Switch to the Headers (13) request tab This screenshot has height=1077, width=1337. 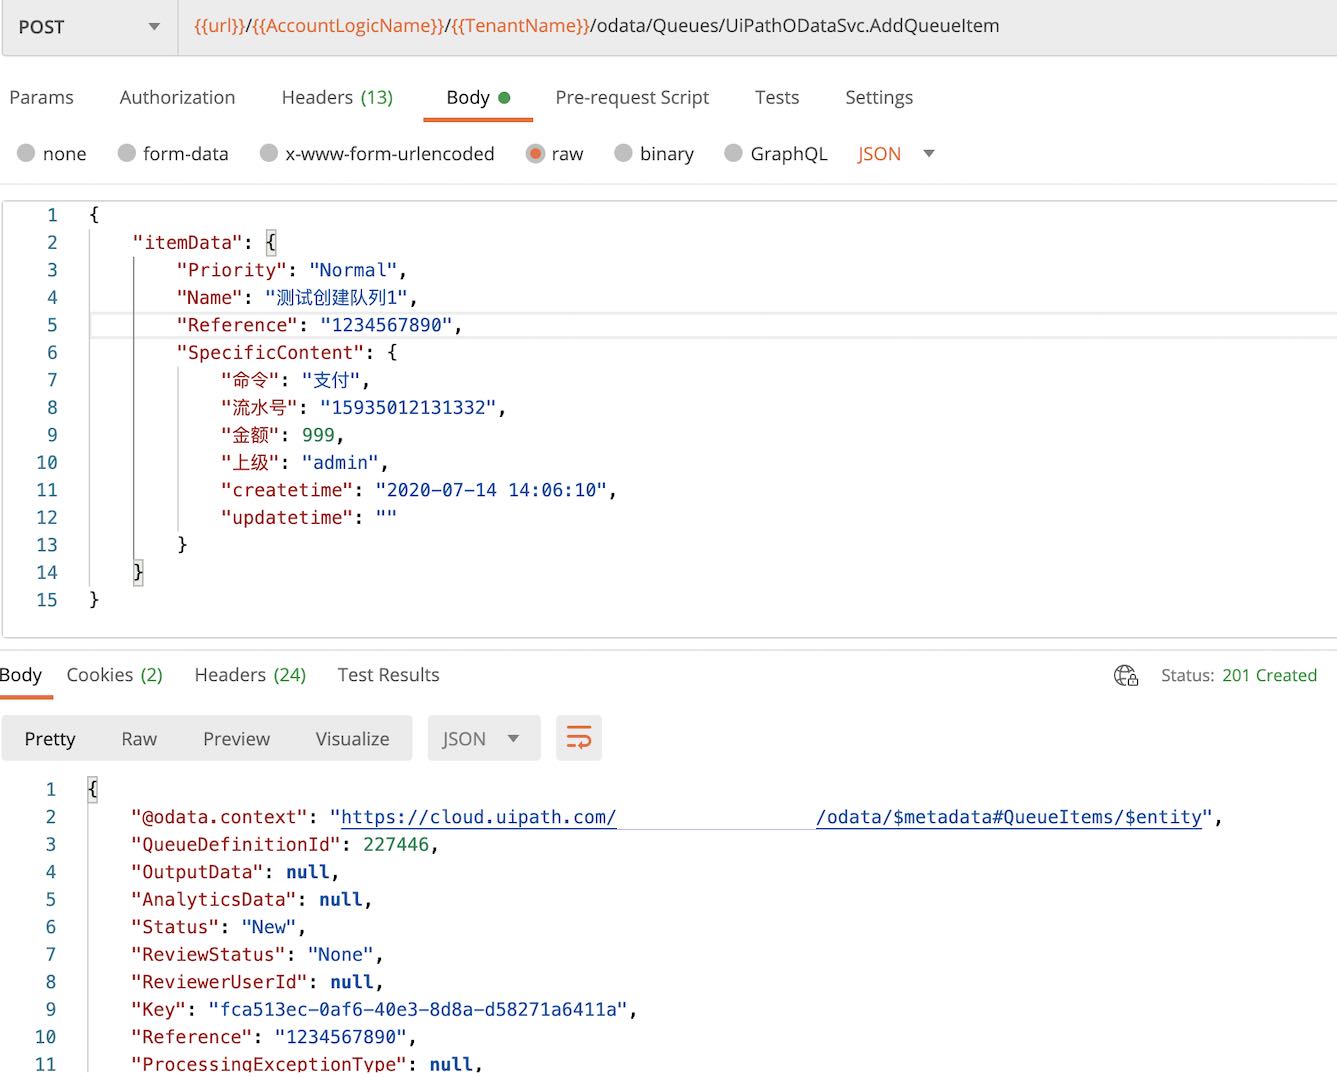(337, 97)
